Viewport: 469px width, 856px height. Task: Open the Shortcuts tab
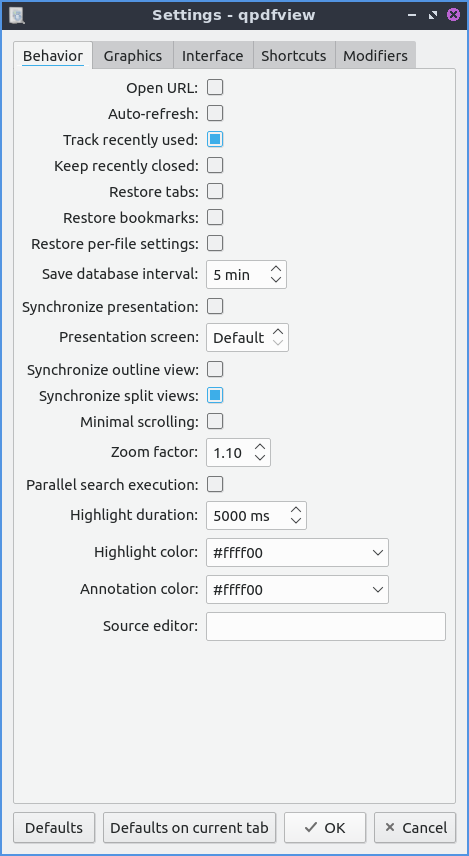294,56
